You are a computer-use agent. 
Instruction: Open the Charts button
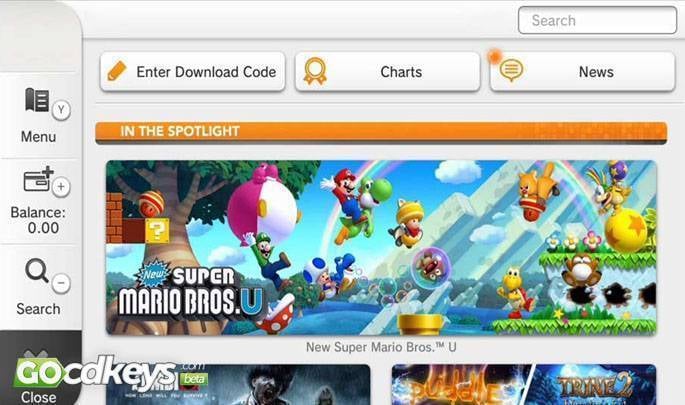387,72
